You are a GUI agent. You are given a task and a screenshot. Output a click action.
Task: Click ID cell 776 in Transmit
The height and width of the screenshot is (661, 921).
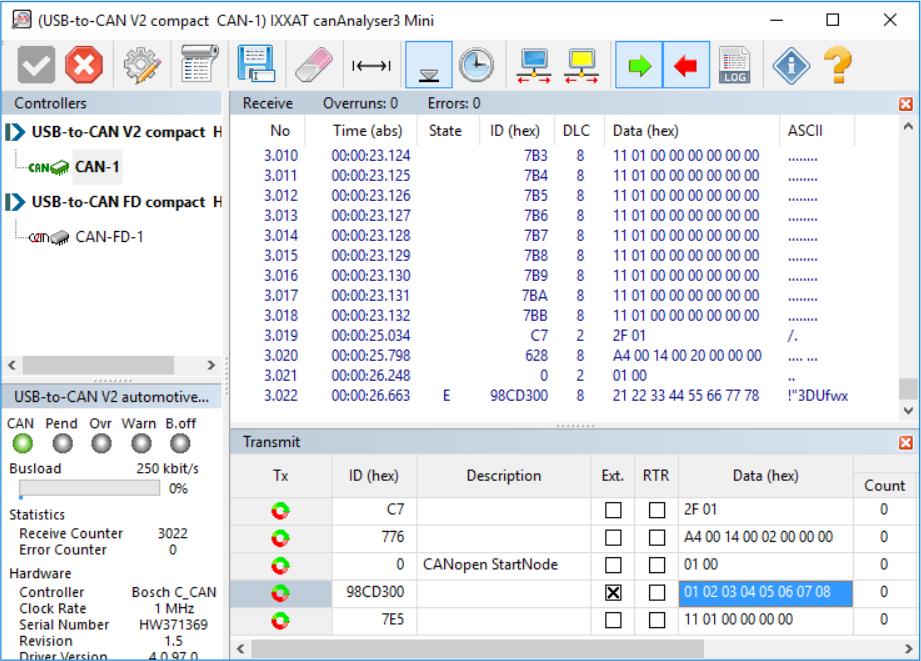(x=374, y=537)
